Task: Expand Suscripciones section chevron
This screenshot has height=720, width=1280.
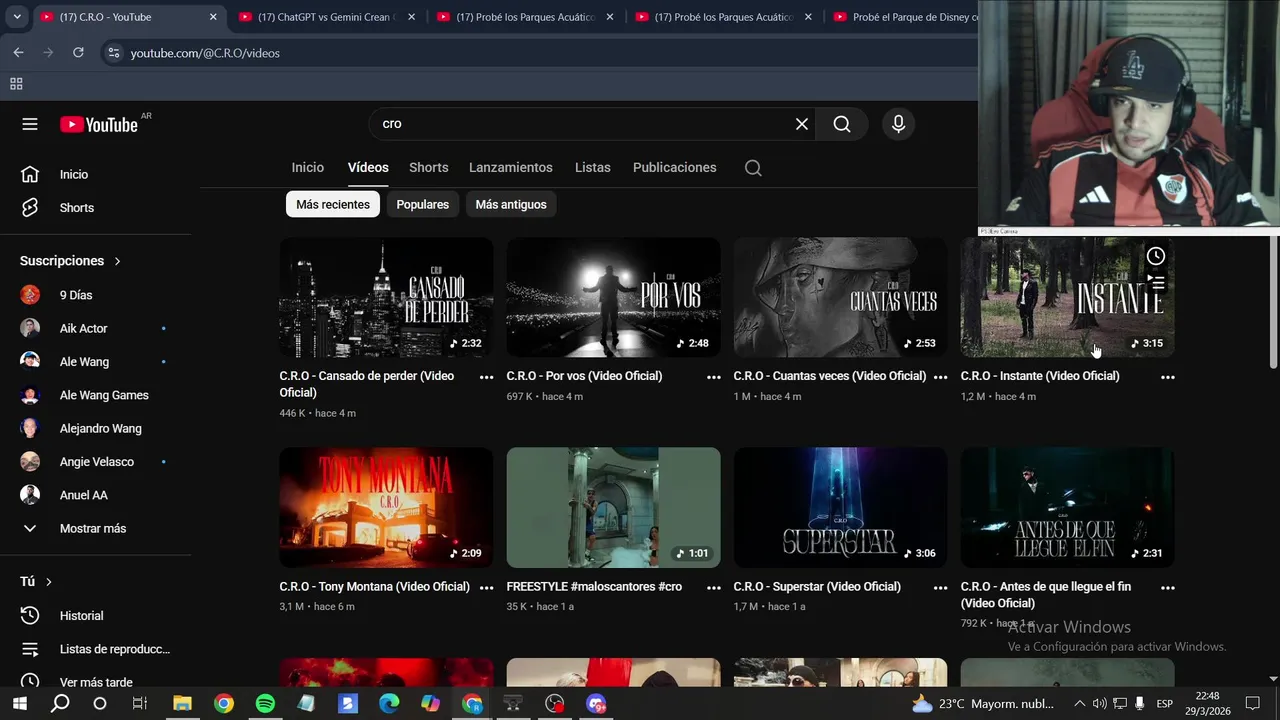Action: pyautogui.click(x=117, y=261)
